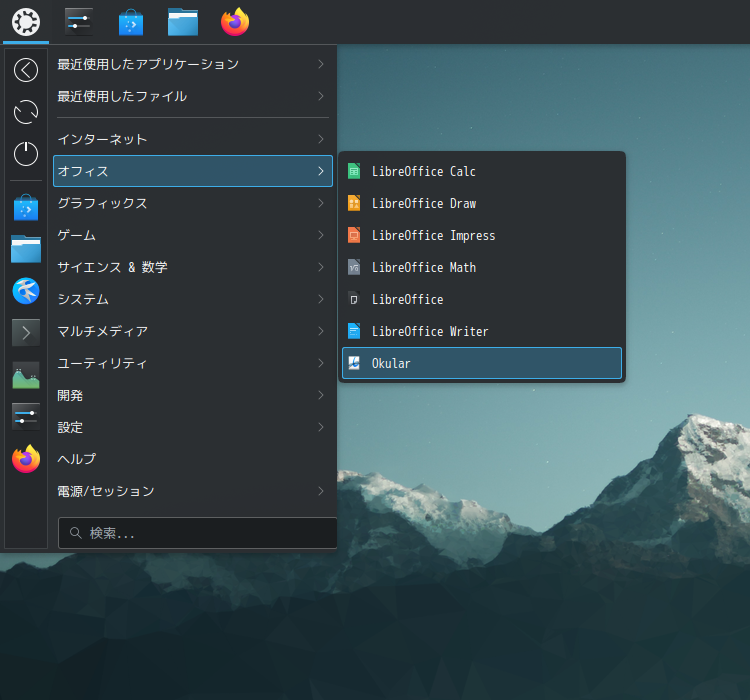750x700 pixels.
Task: Click the LibreOffice Impress icon
Action: [354, 235]
